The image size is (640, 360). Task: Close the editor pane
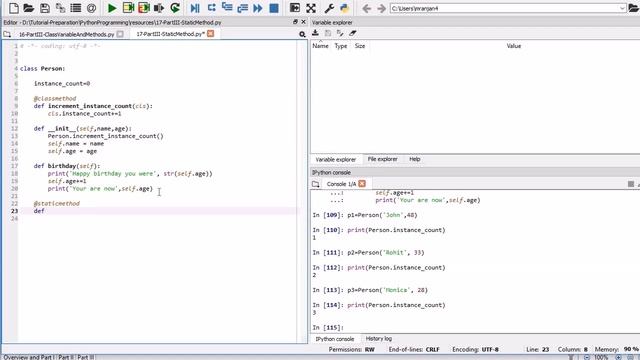click(303, 22)
